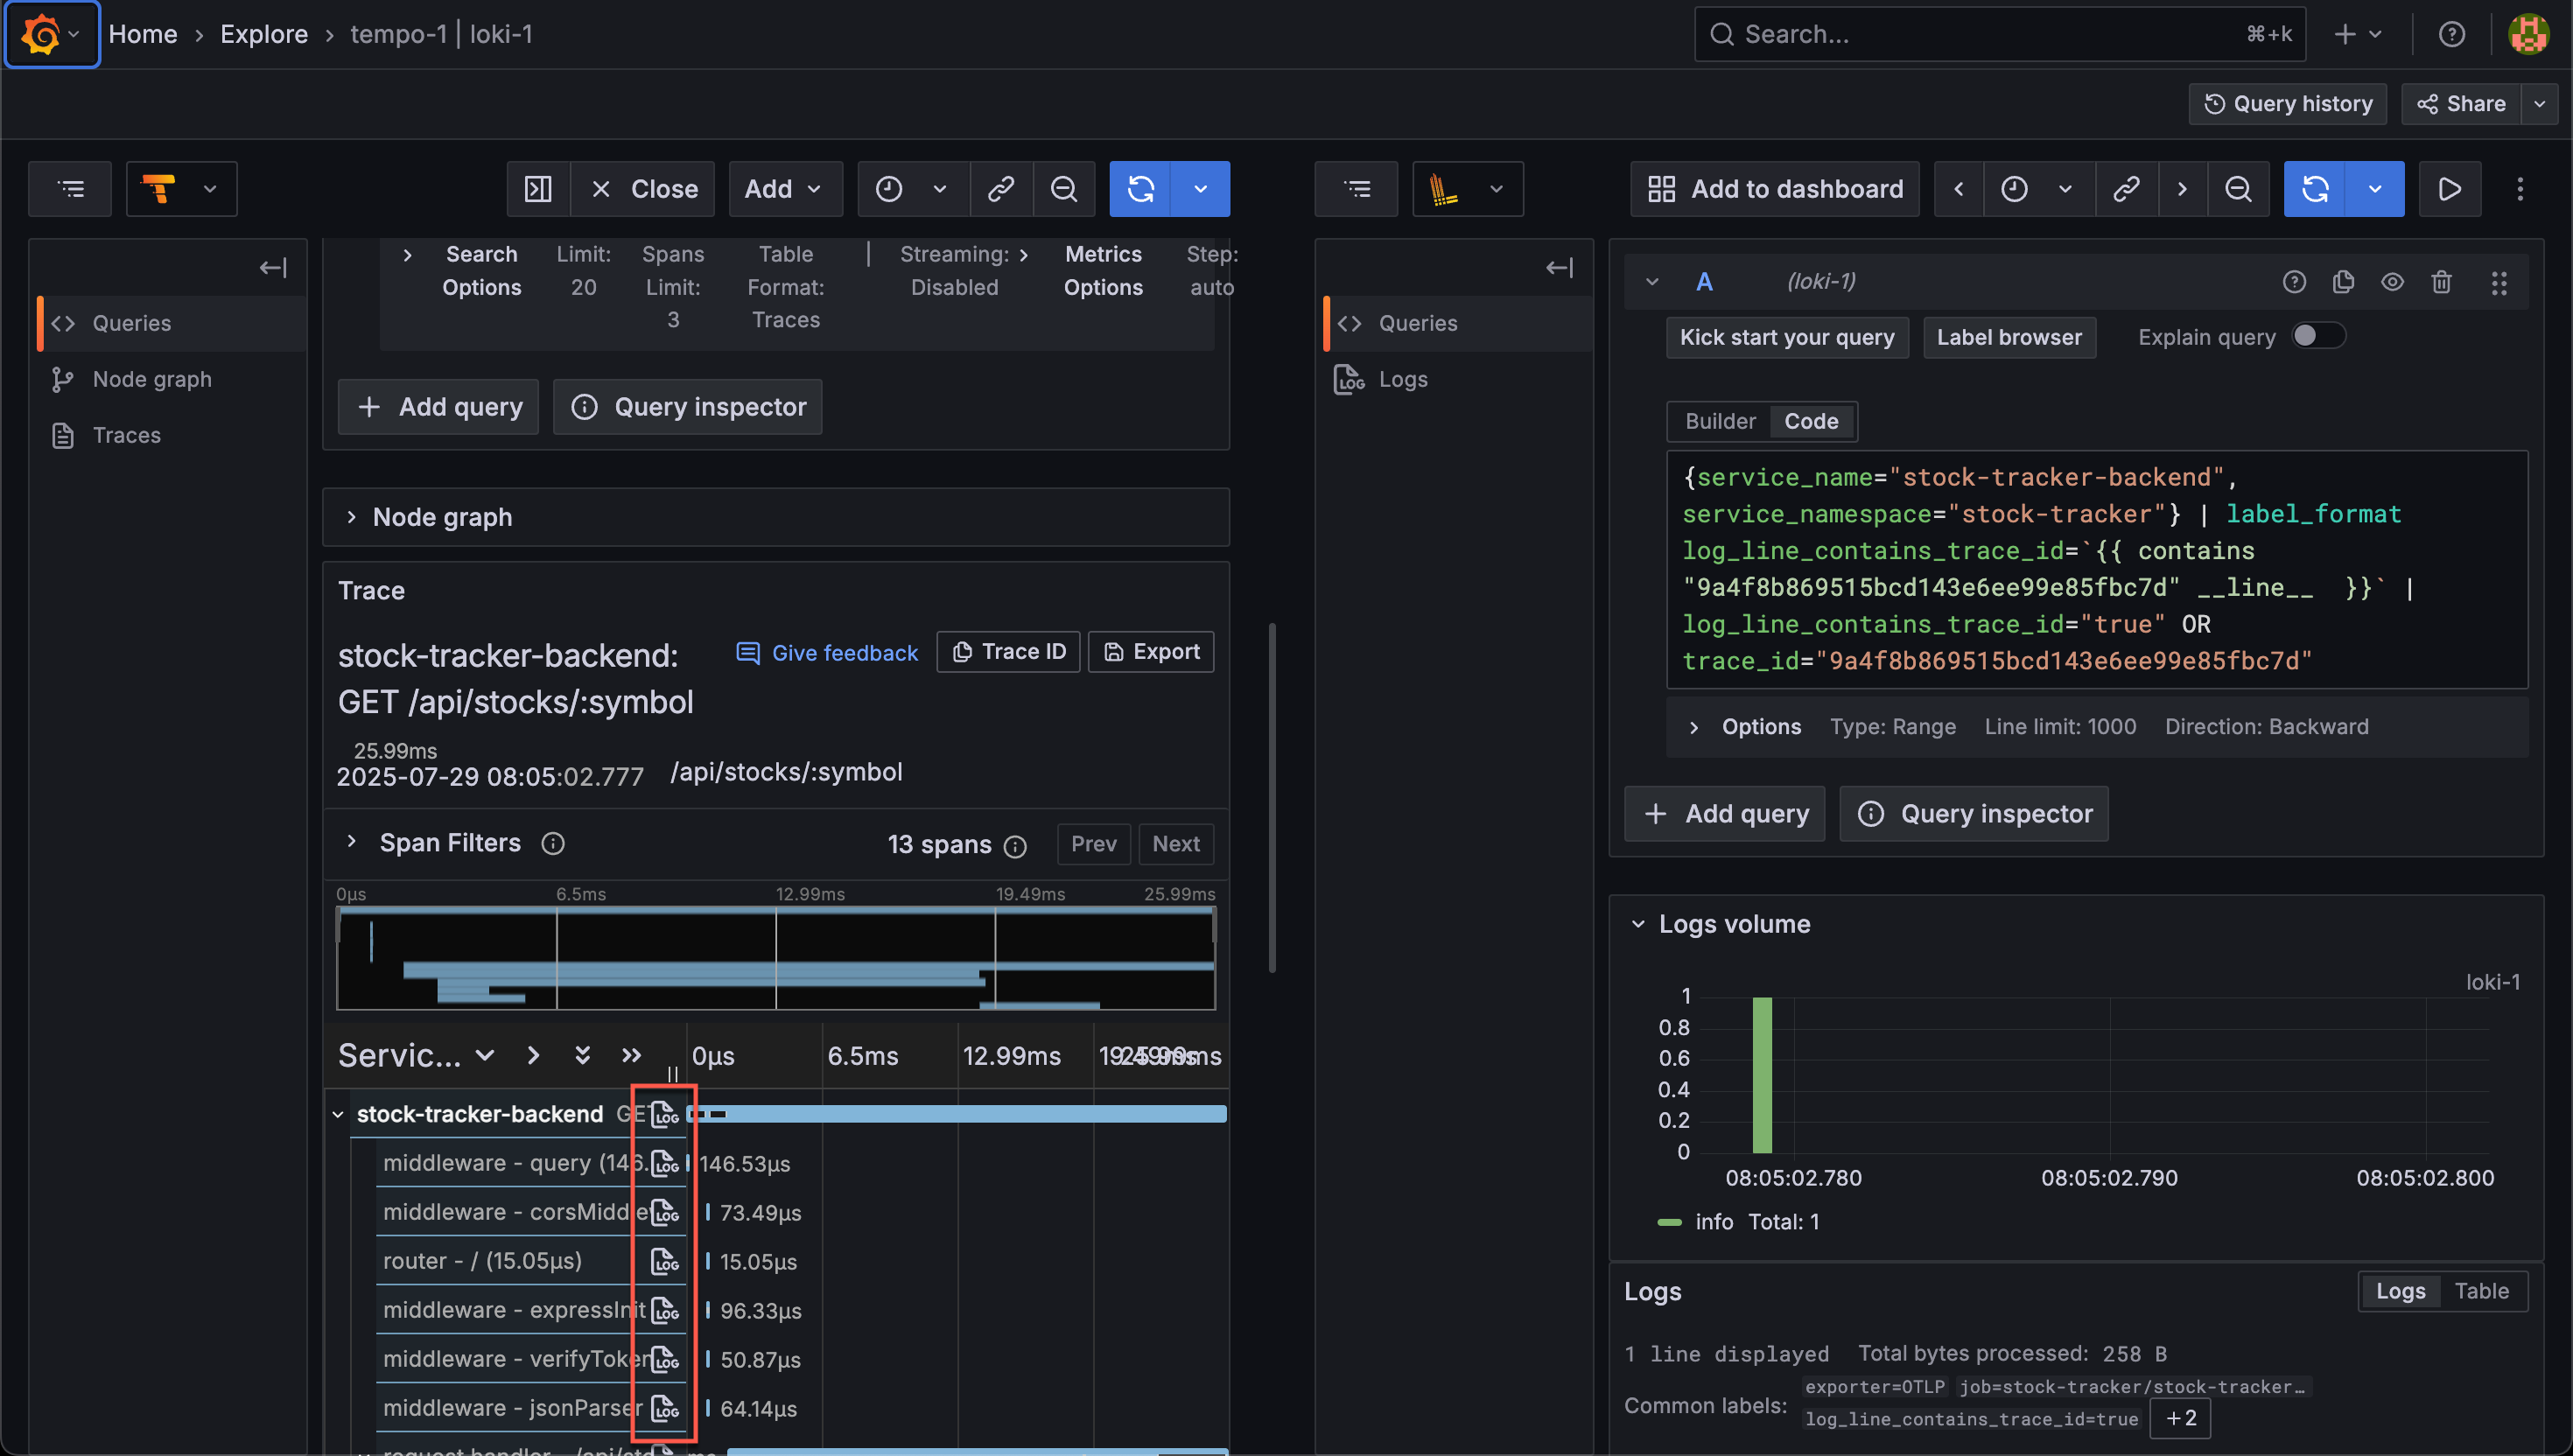The height and width of the screenshot is (1456, 2573).
Task: Open the Share dropdown arrow
Action: coord(2539,104)
